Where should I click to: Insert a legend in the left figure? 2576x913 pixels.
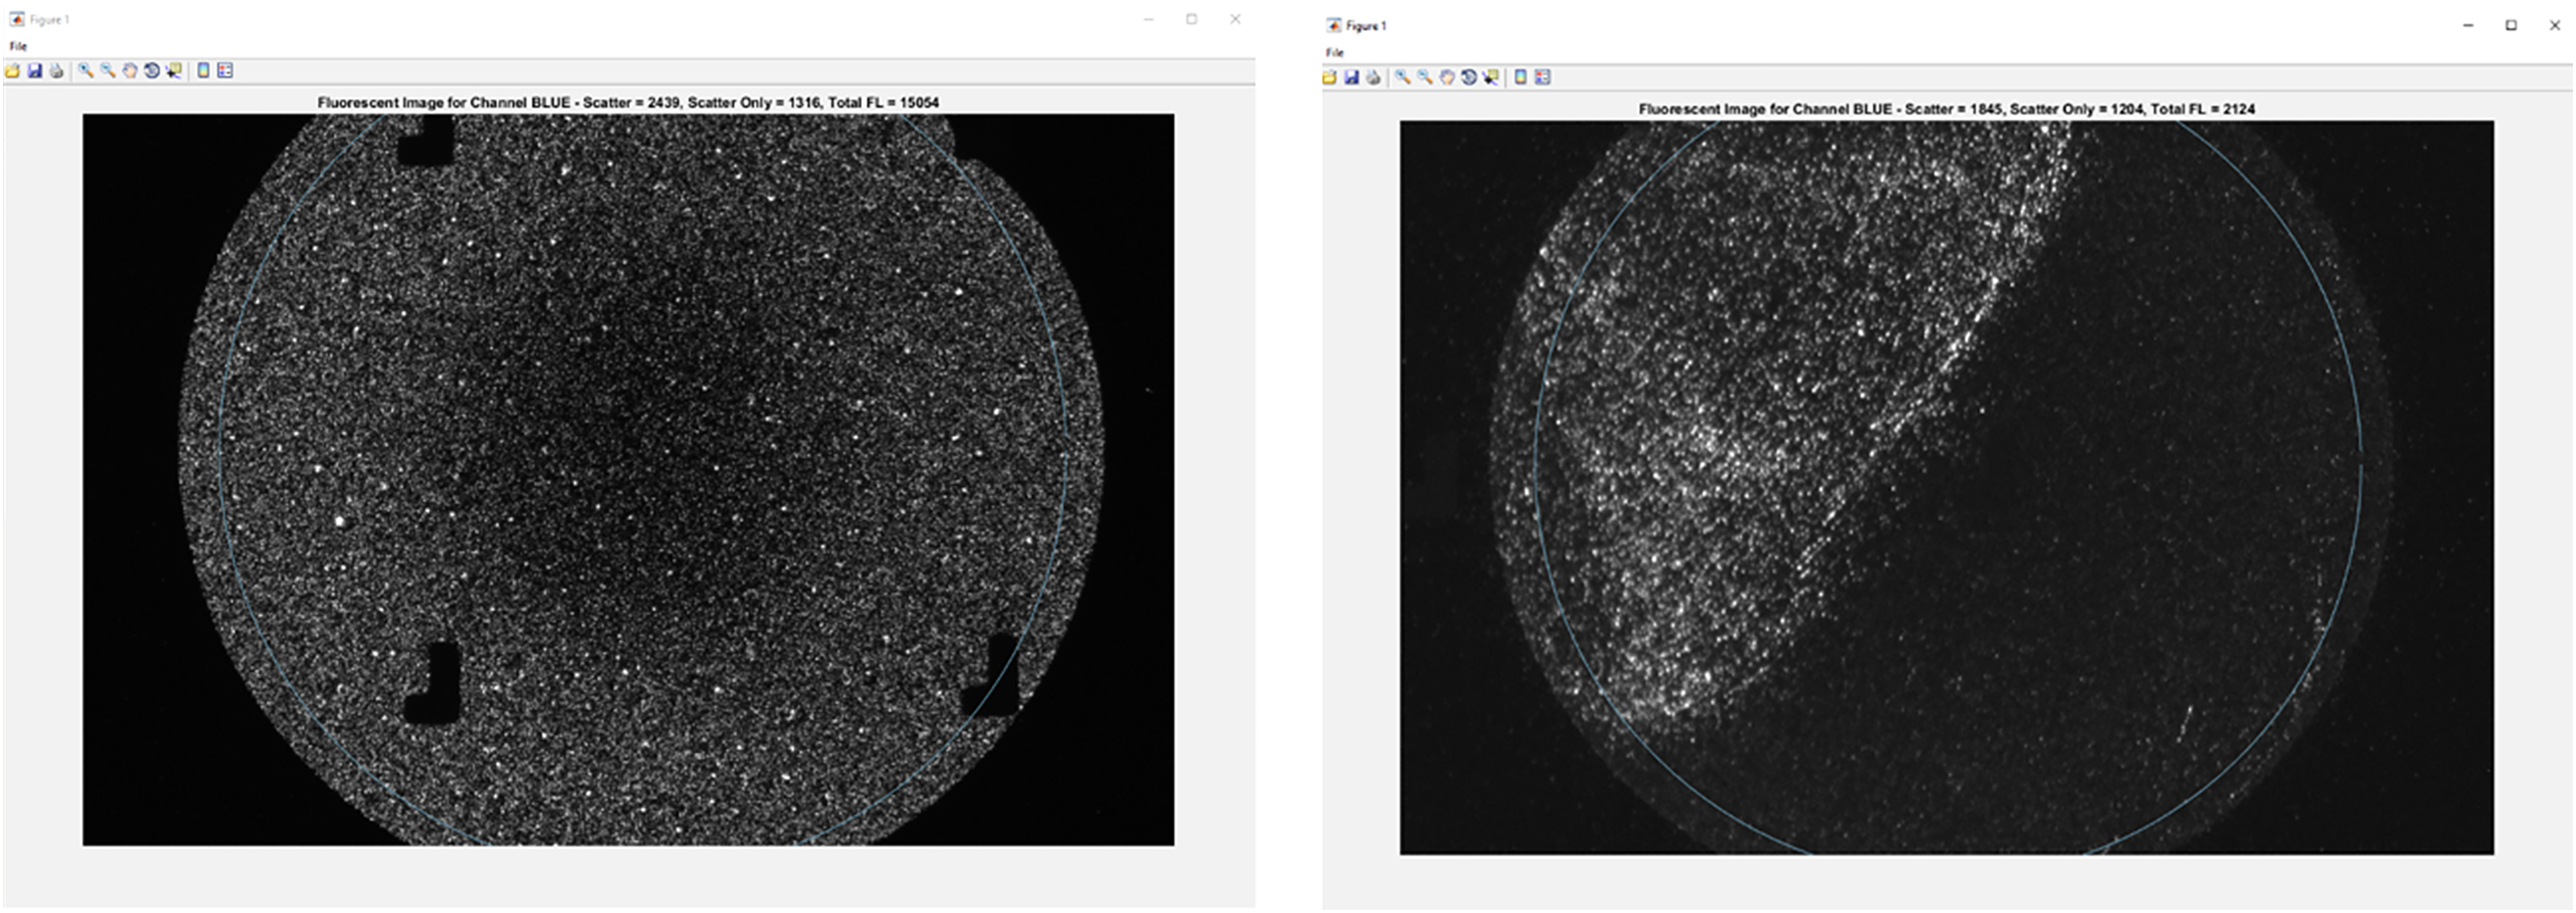[x=225, y=69]
